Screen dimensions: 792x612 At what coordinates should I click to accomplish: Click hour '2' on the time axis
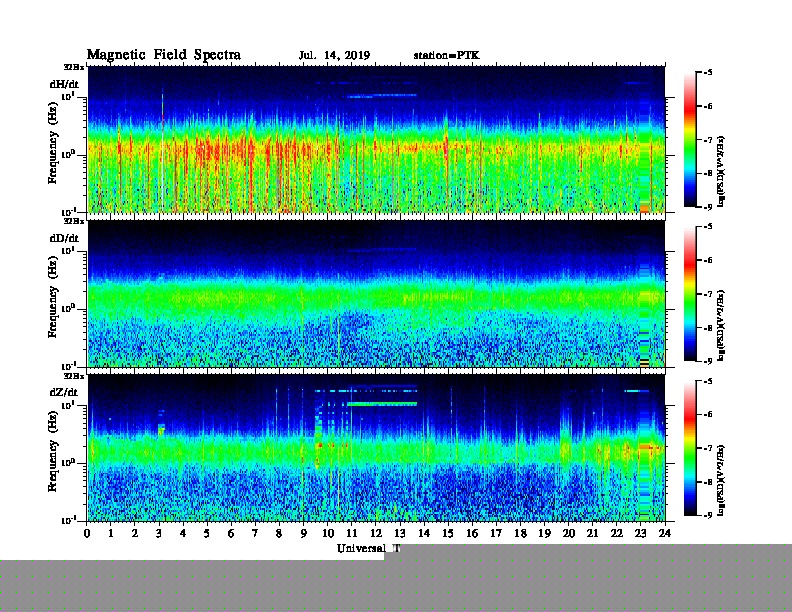135,533
